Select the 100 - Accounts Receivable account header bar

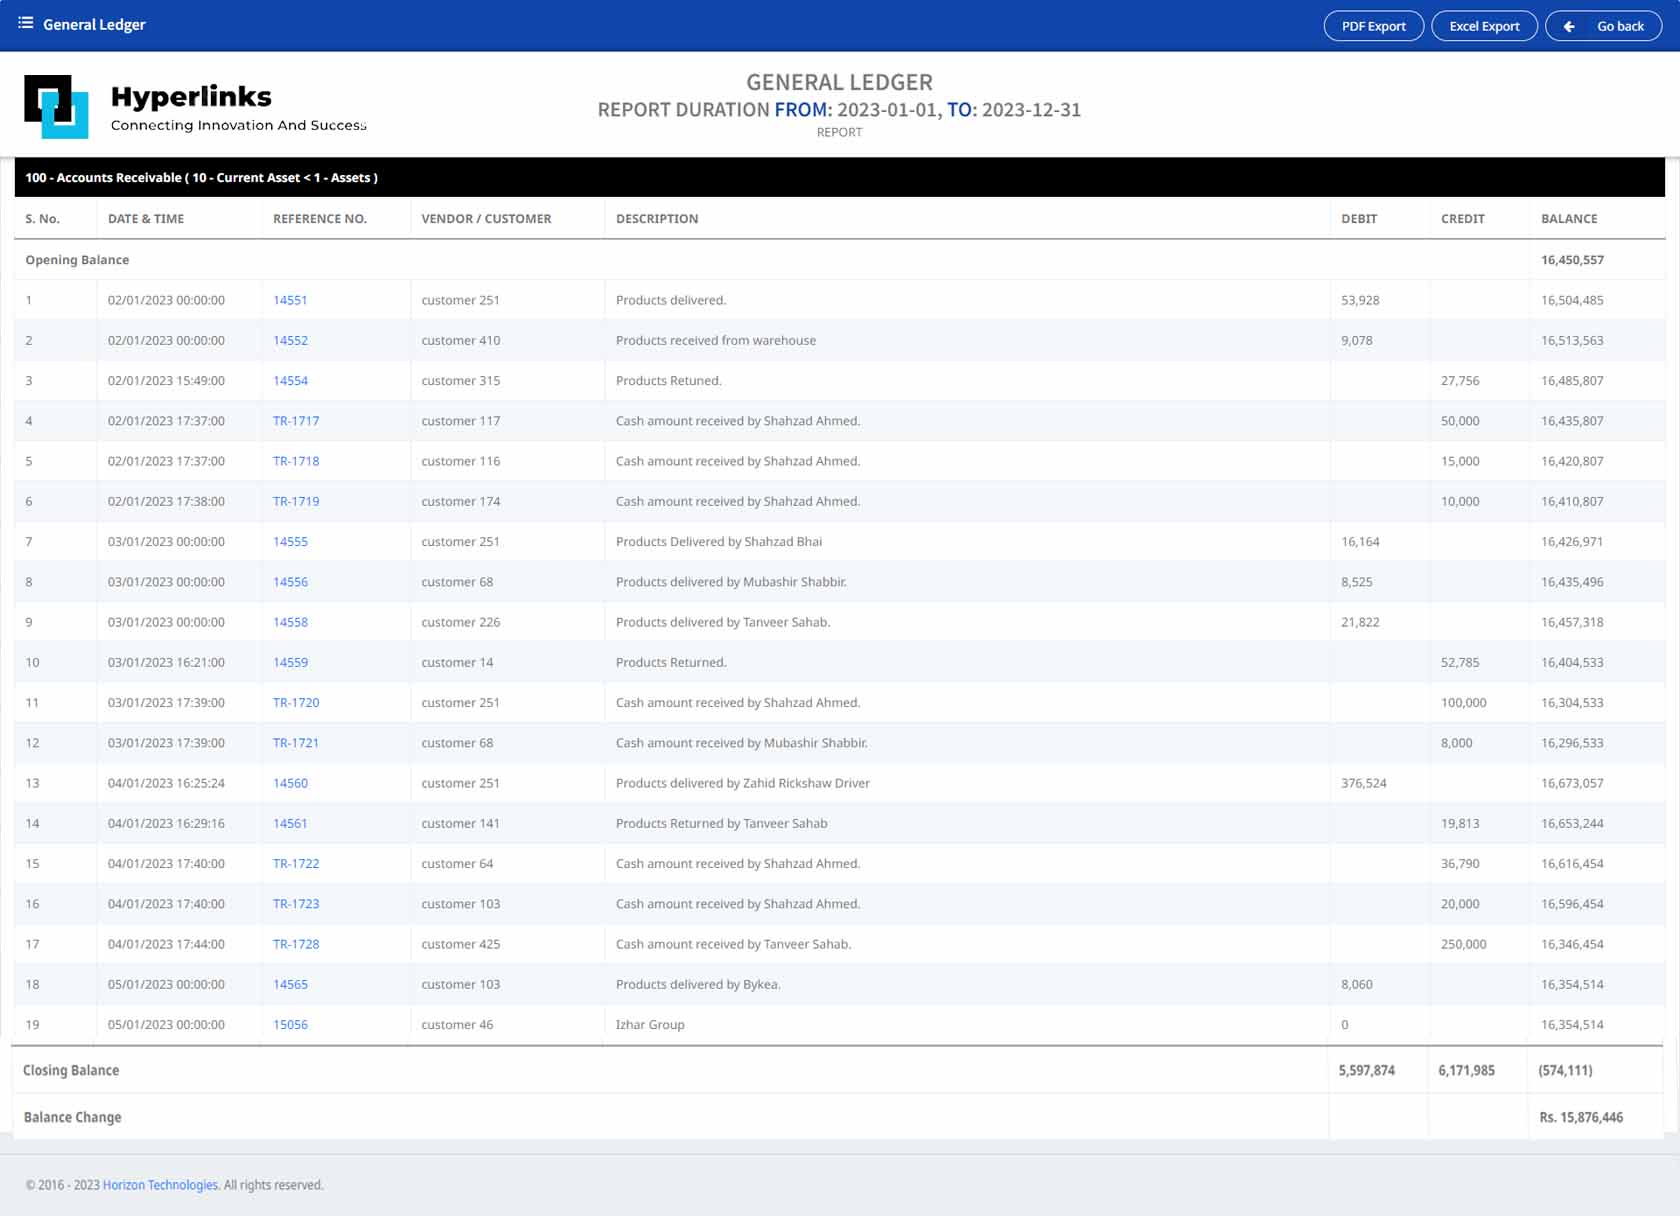click(839, 177)
